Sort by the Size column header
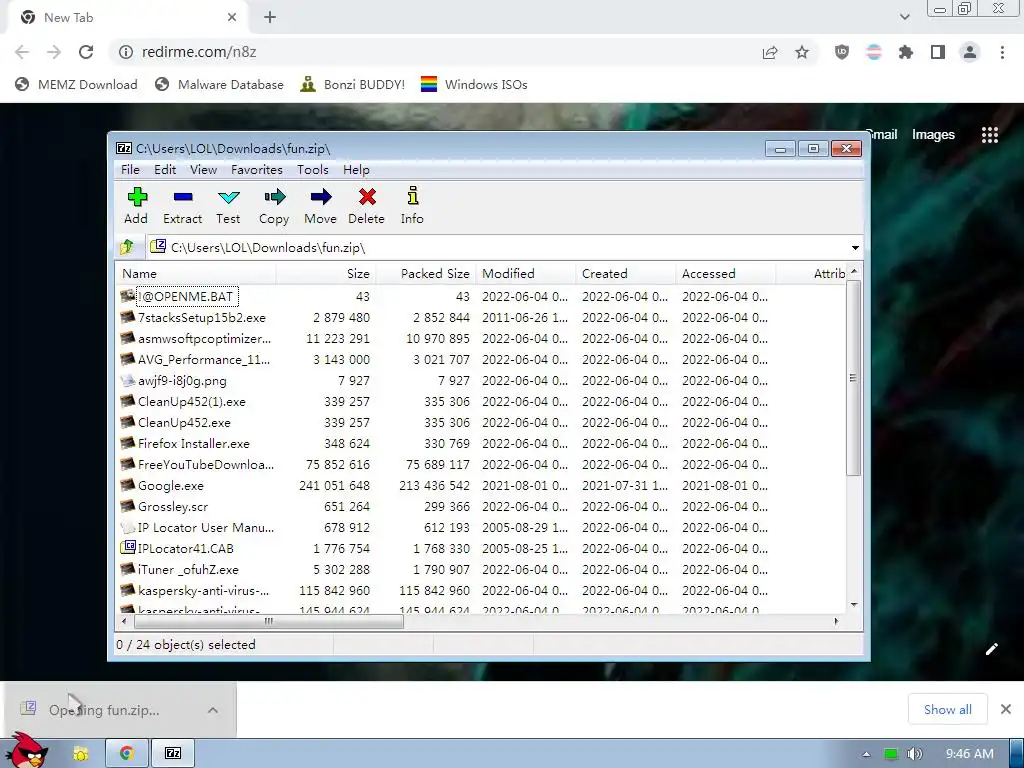Viewport: 1024px width, 768px height. [326, 274]
